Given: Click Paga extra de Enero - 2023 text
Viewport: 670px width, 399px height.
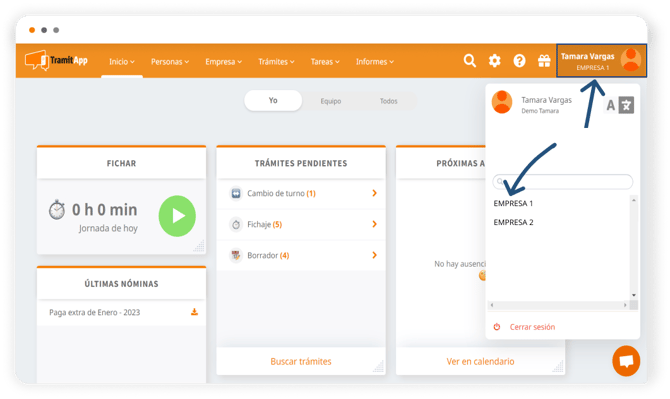Looking at the screenshot, I should [x=94, y=312].
